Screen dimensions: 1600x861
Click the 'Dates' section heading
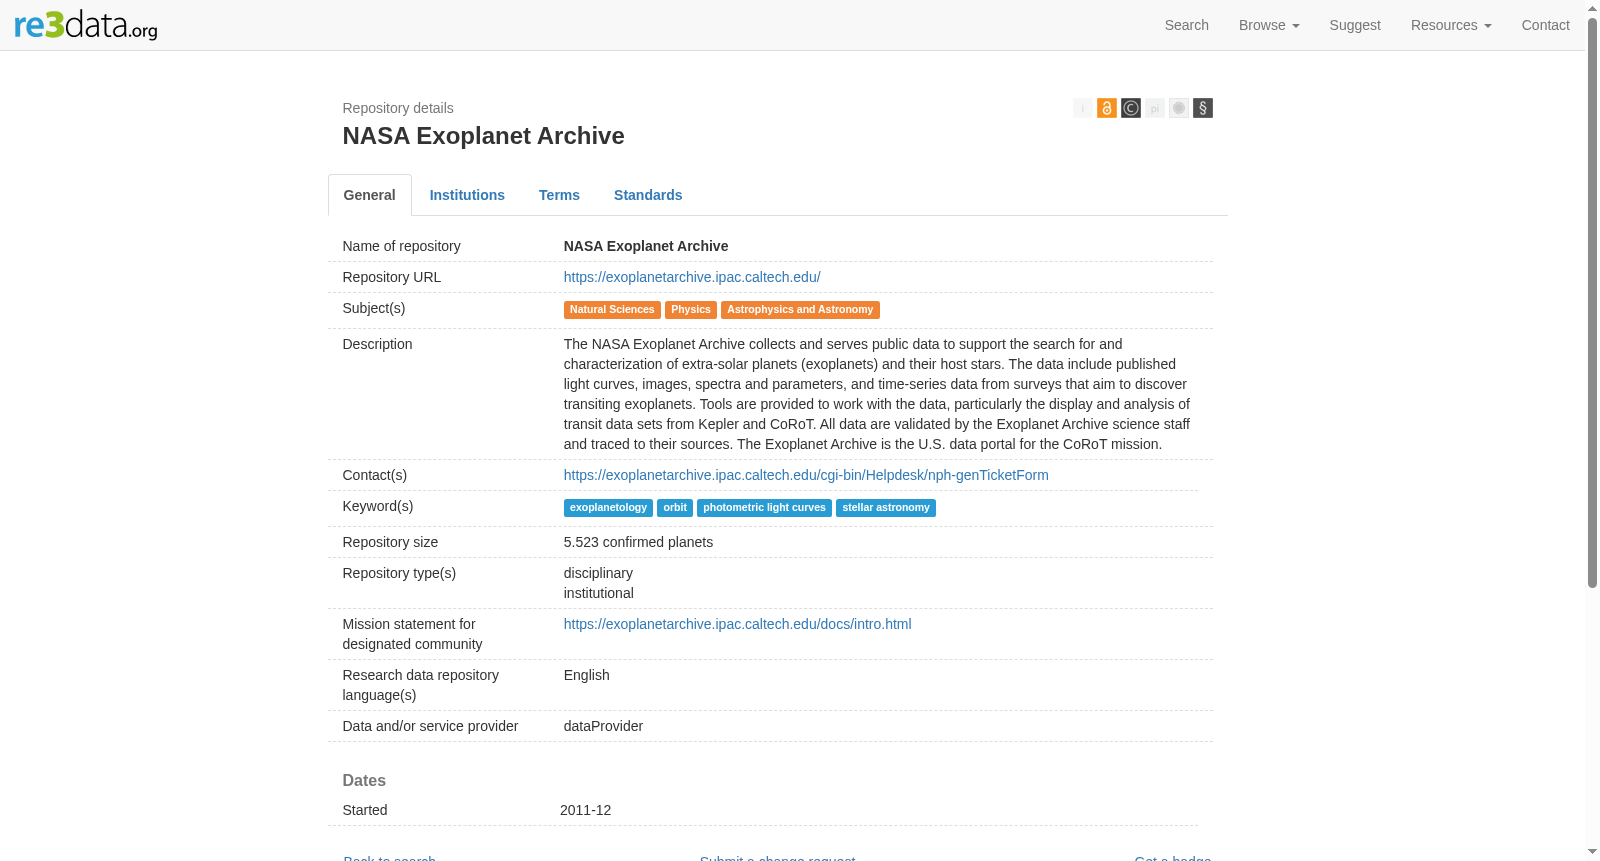coord(364,781)
